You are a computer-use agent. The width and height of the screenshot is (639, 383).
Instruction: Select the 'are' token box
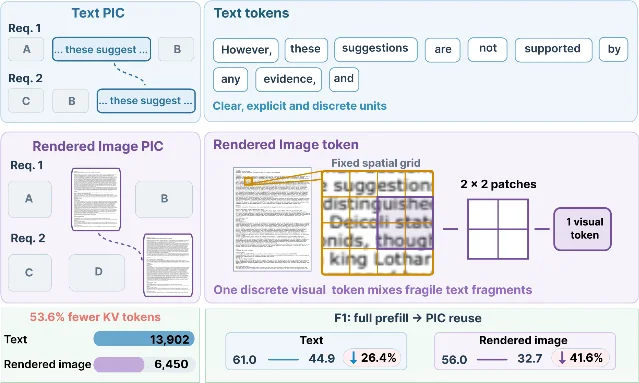(443, 50)
